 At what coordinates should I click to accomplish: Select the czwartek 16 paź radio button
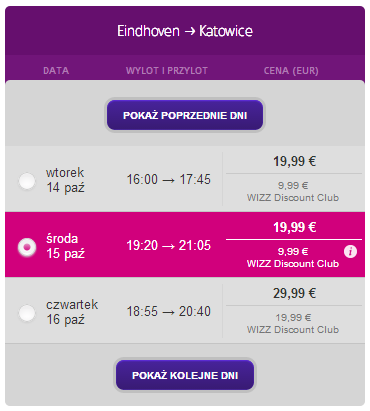27,313
